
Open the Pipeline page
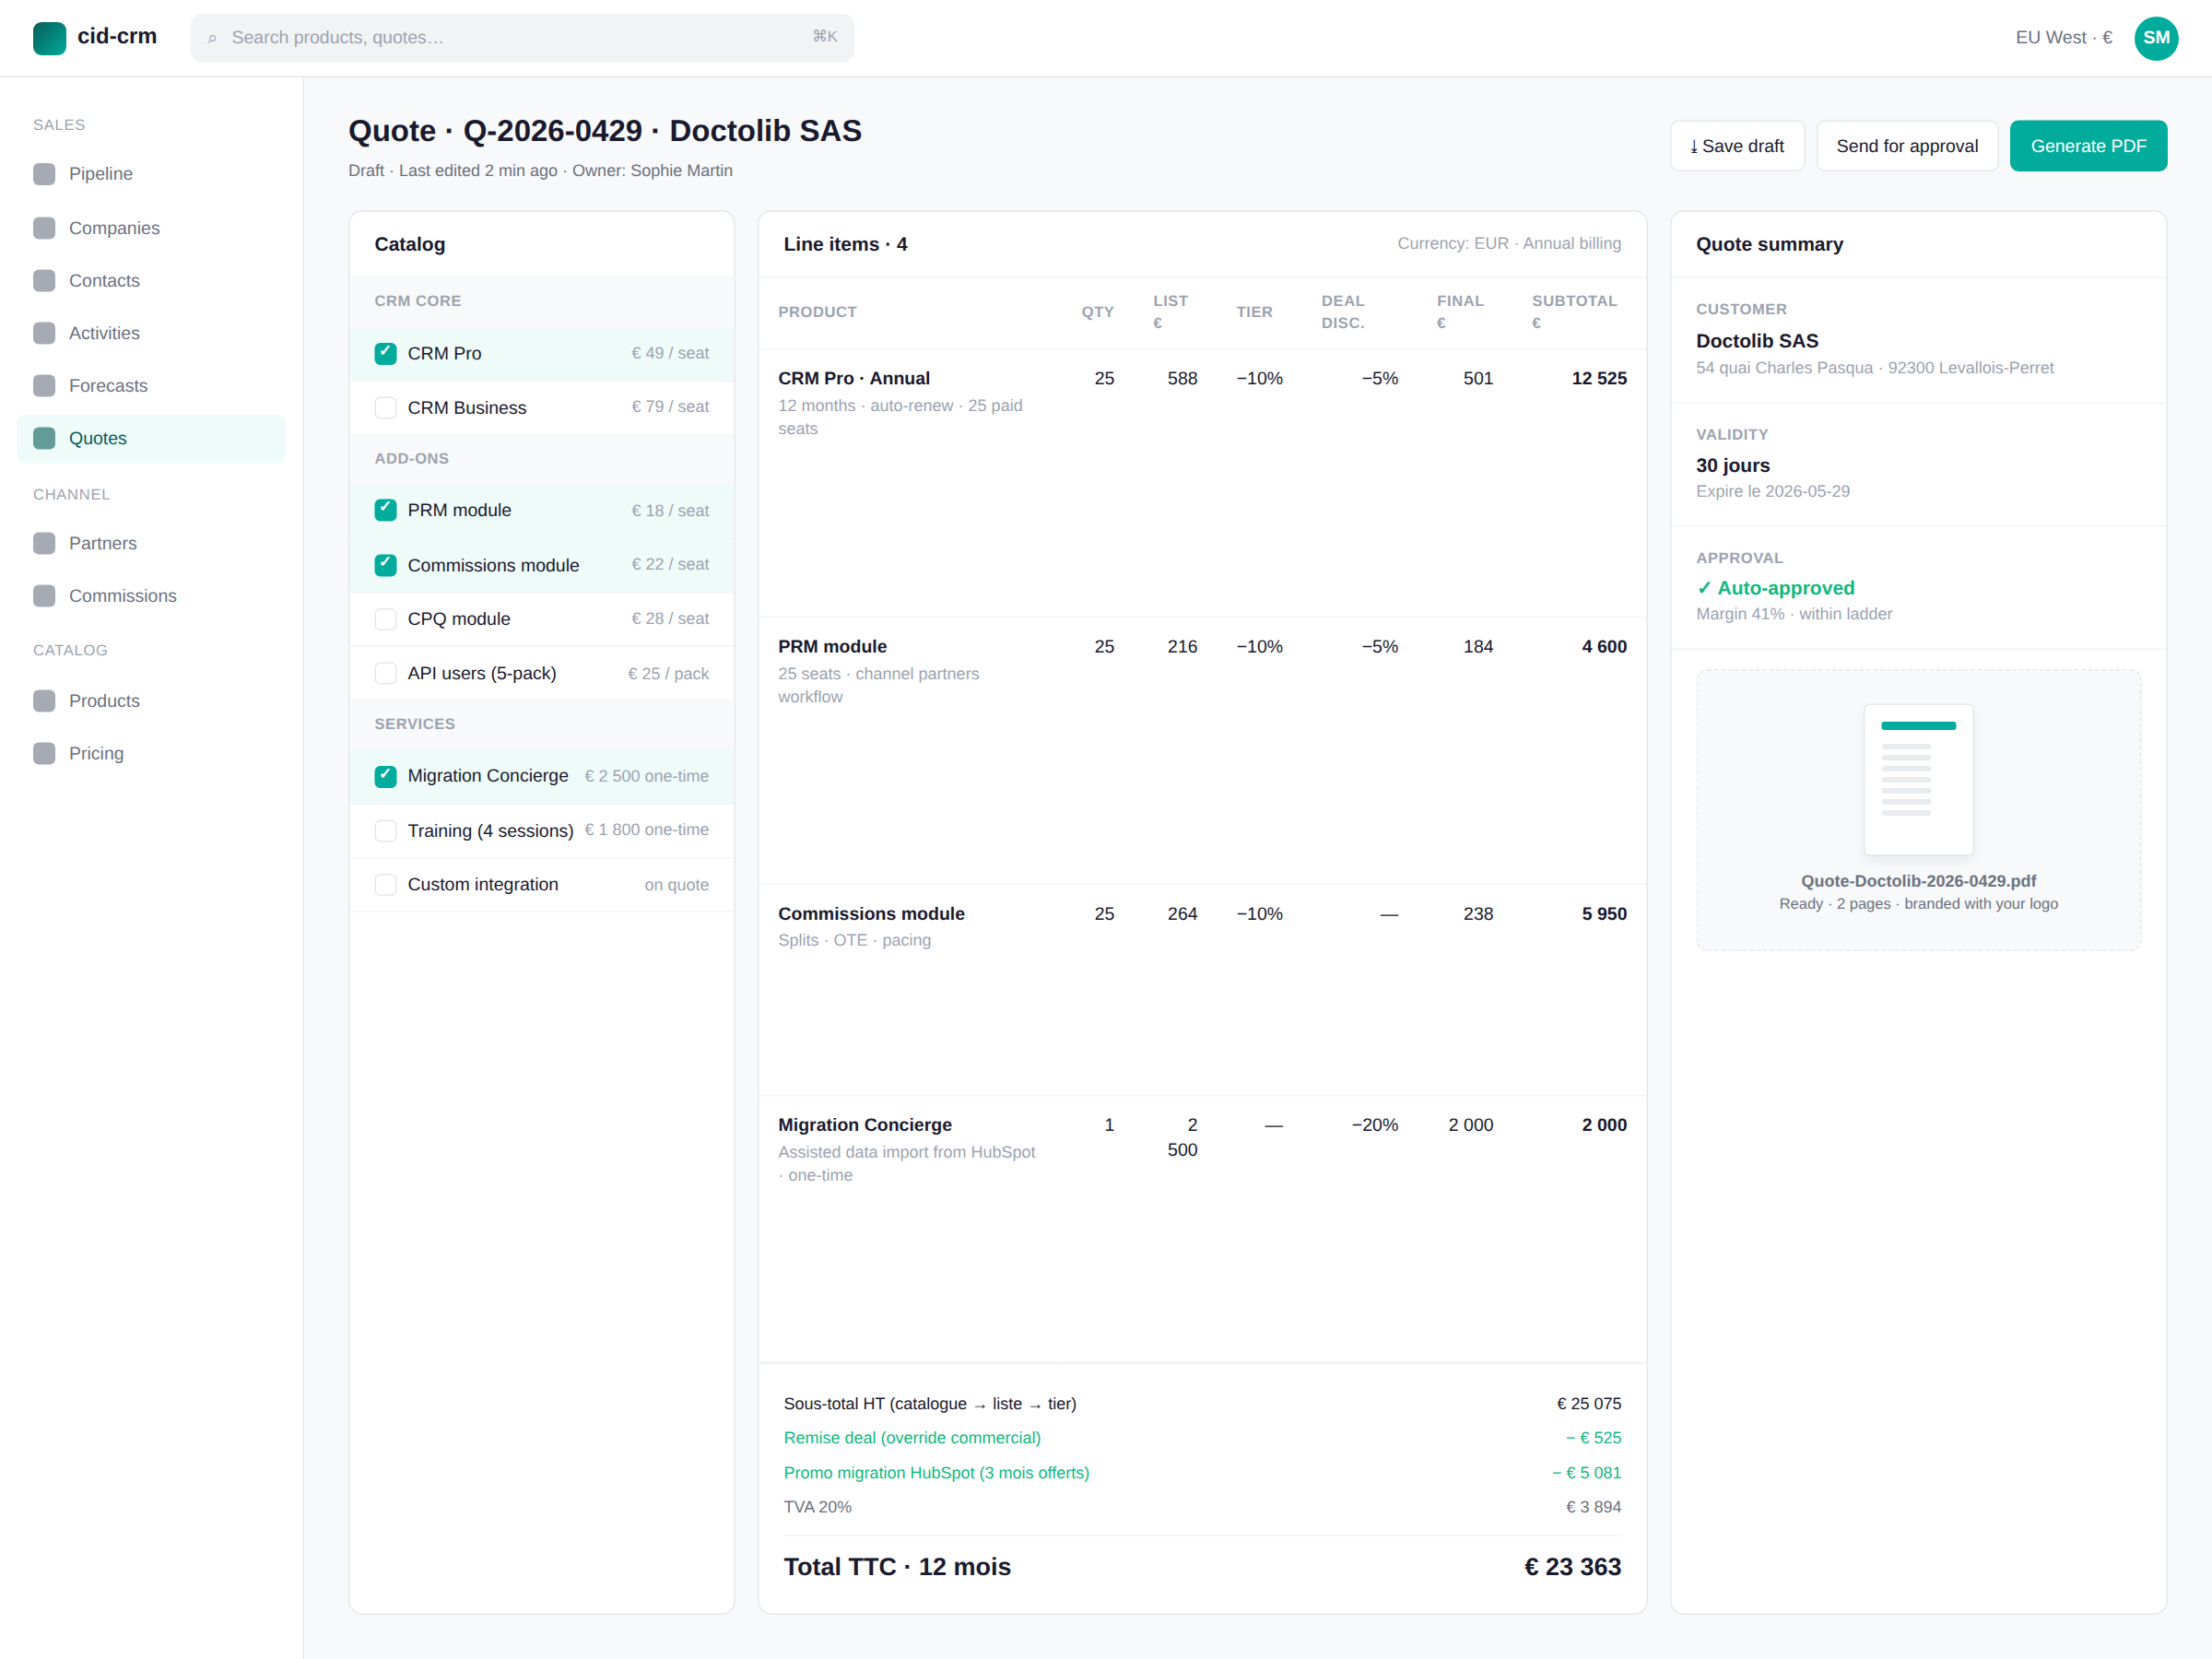(x=151, y=174)
